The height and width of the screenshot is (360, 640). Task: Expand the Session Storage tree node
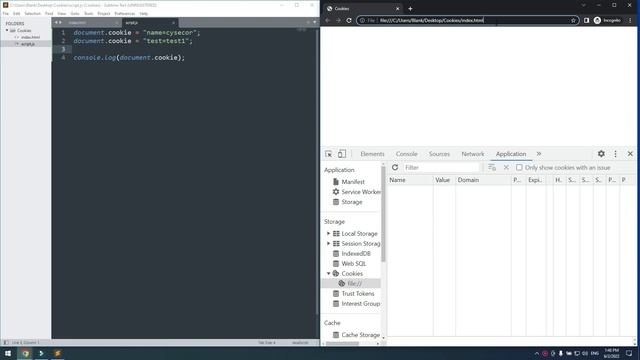pos(328,243)
